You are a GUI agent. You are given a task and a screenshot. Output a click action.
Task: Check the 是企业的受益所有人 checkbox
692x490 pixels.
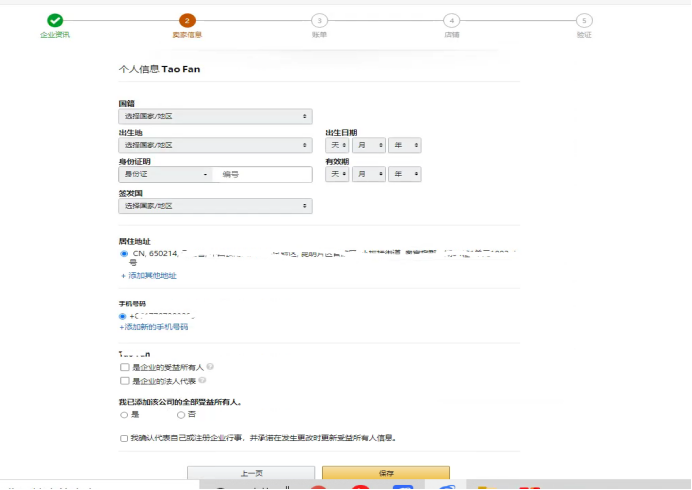125,367
